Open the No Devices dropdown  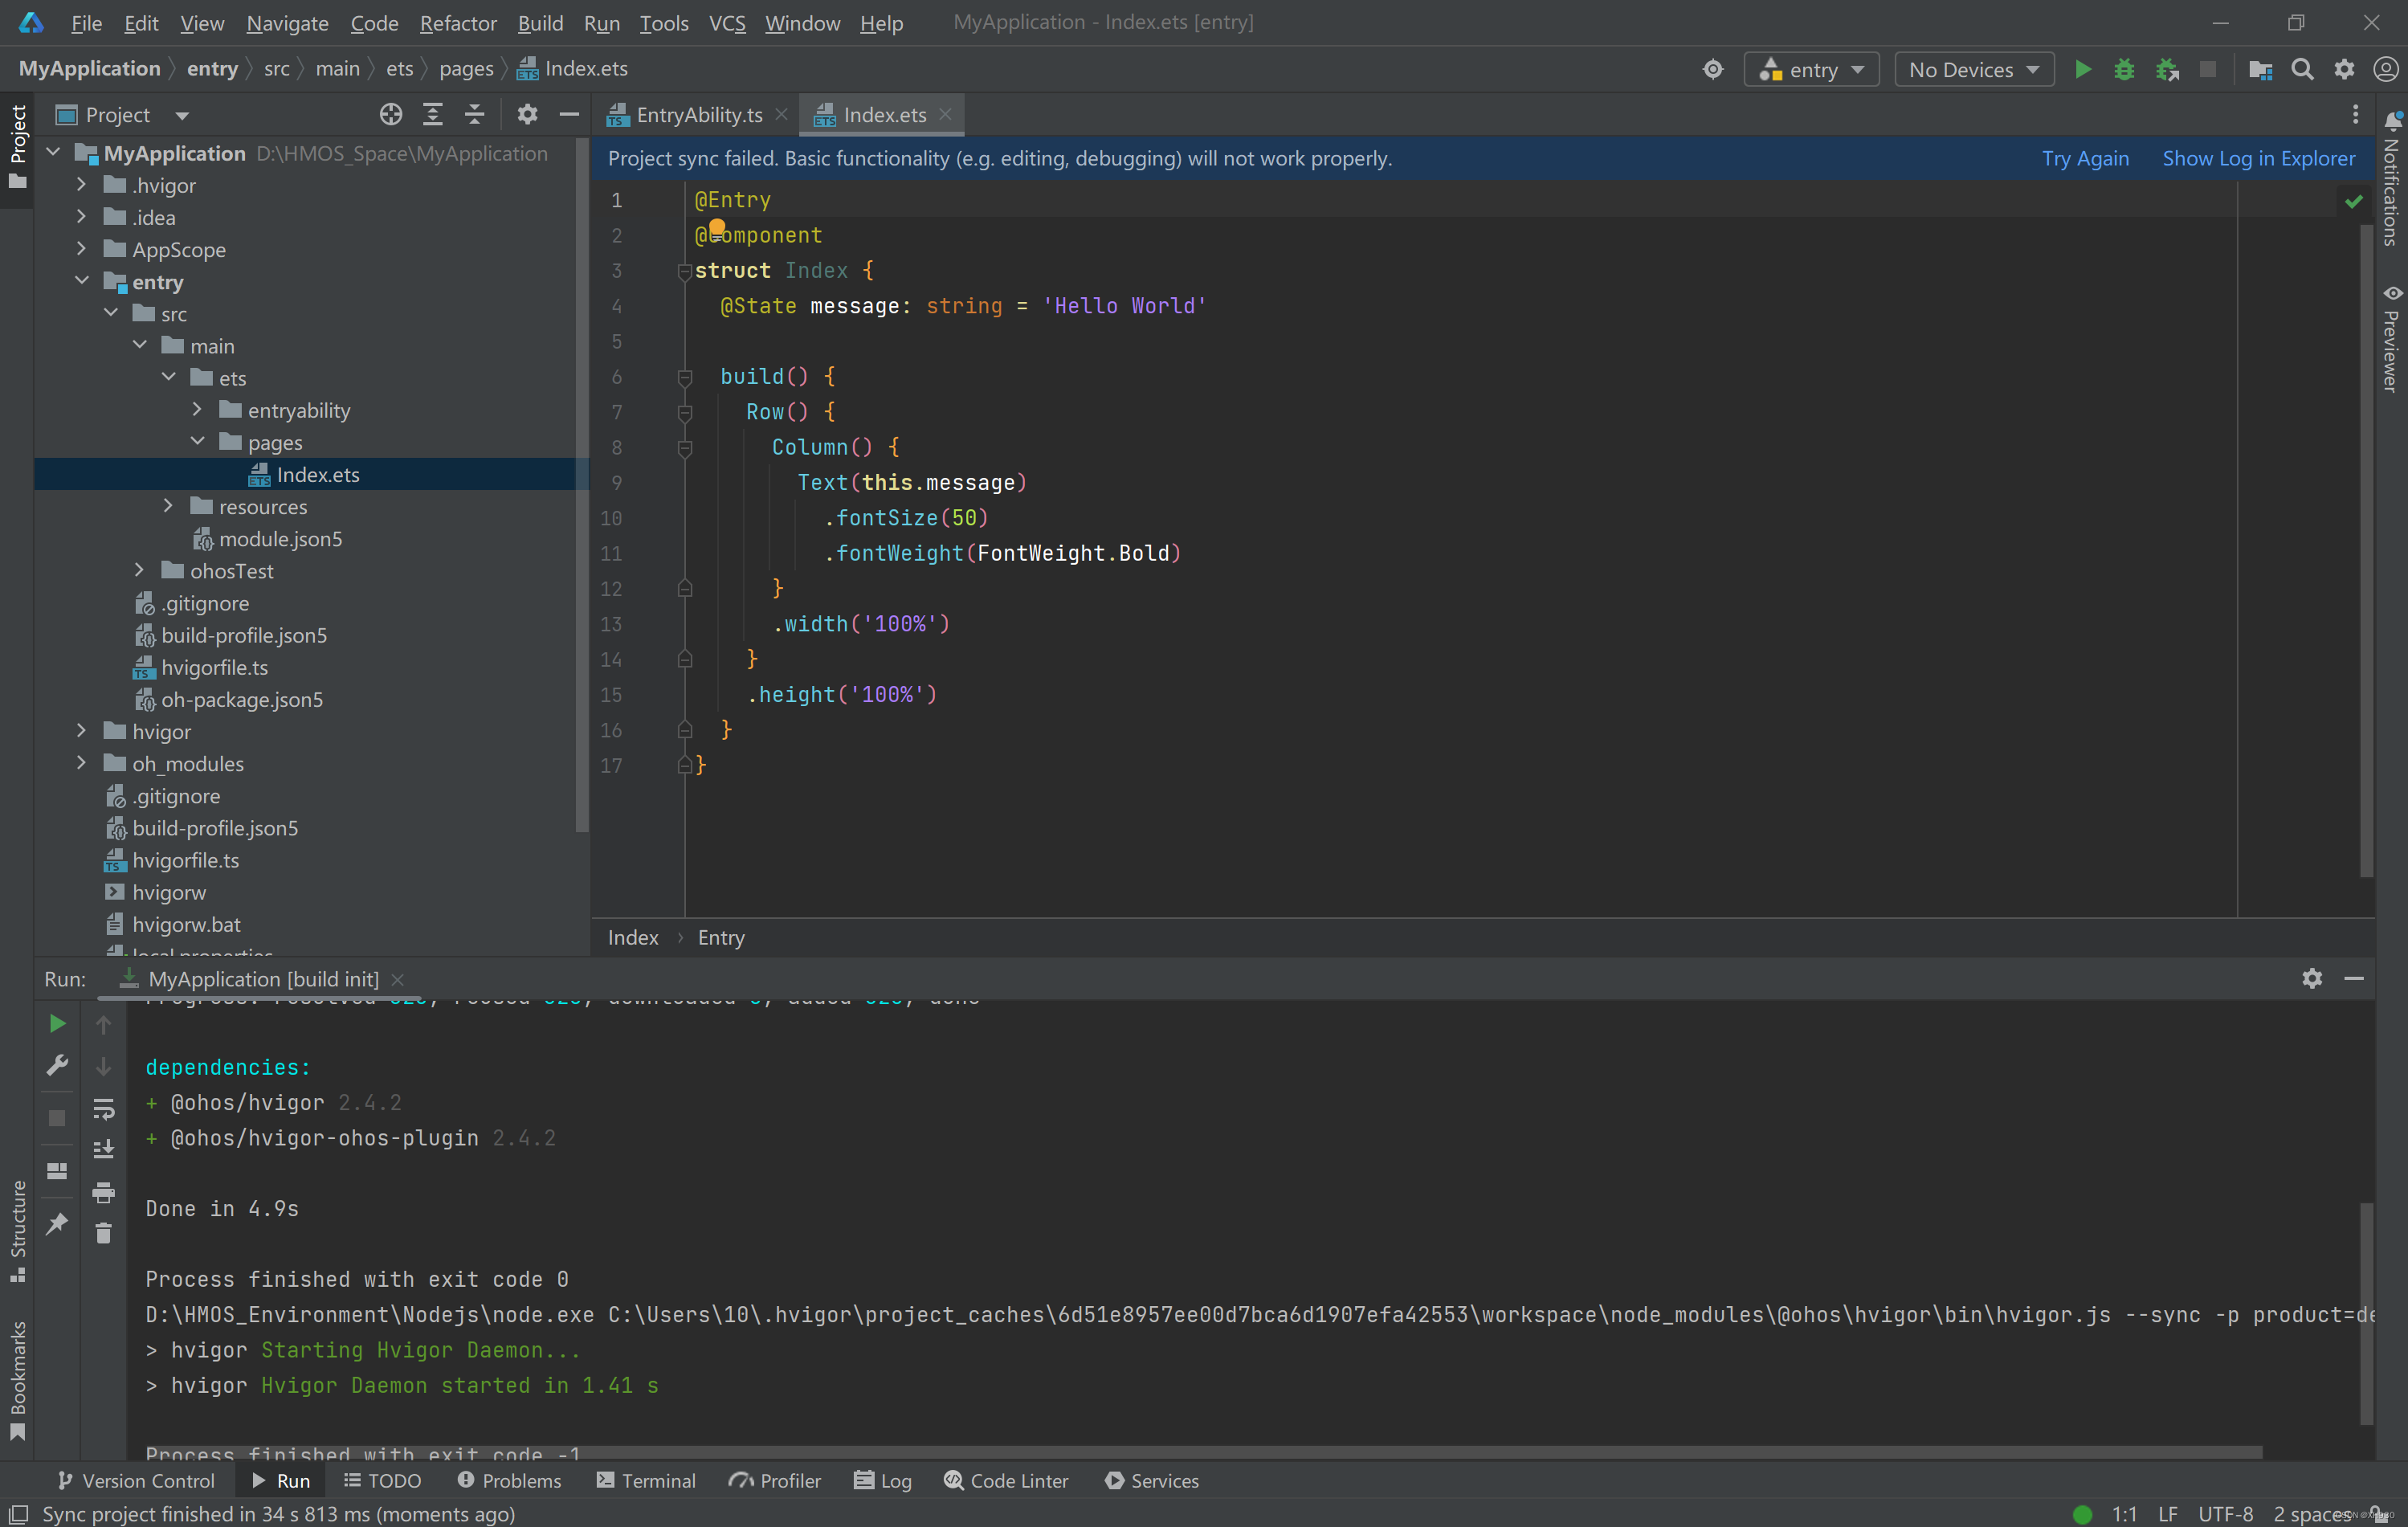tap(1973, 69)
